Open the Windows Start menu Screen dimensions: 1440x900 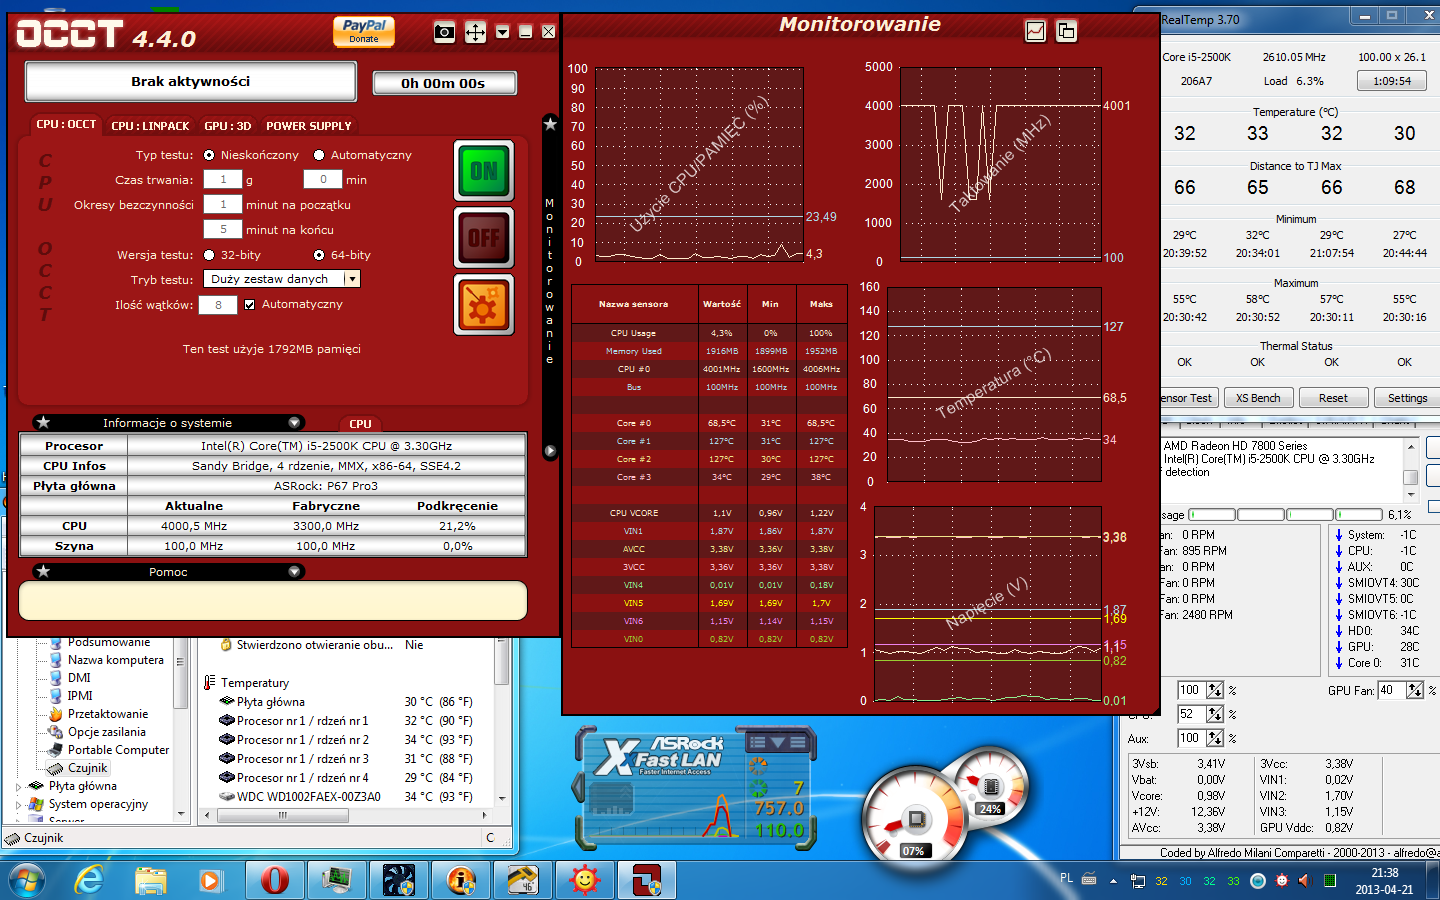[27, 880]
